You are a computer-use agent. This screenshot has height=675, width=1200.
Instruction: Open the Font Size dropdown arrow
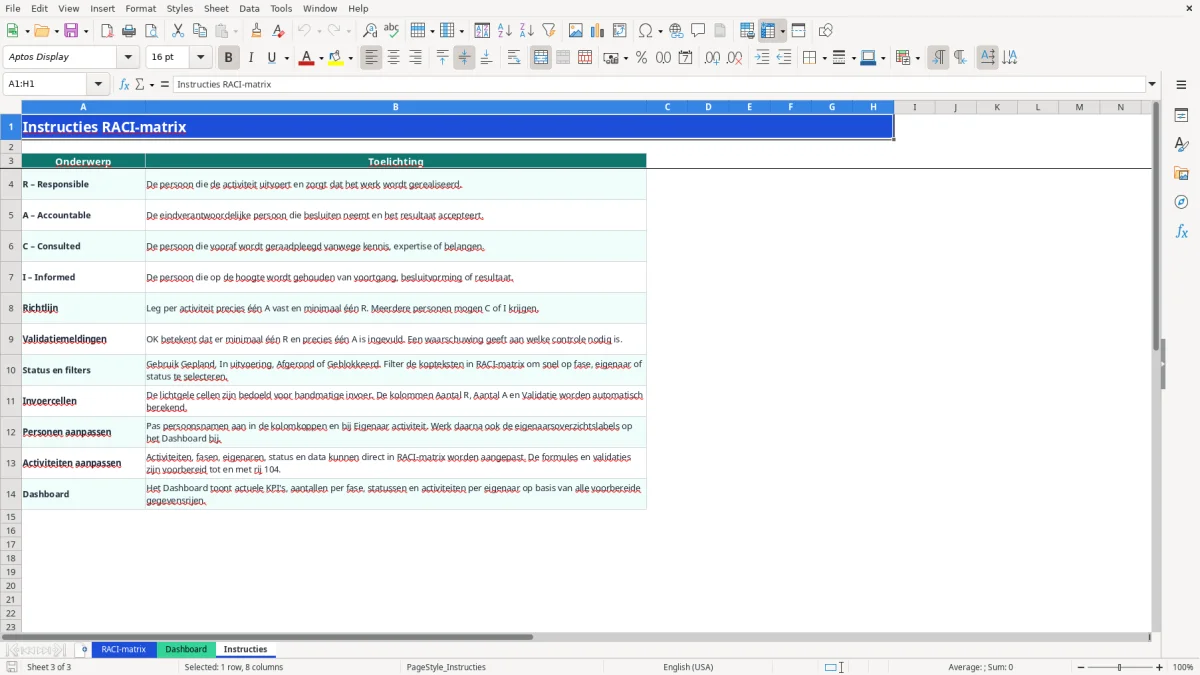(x=201, y=58)
